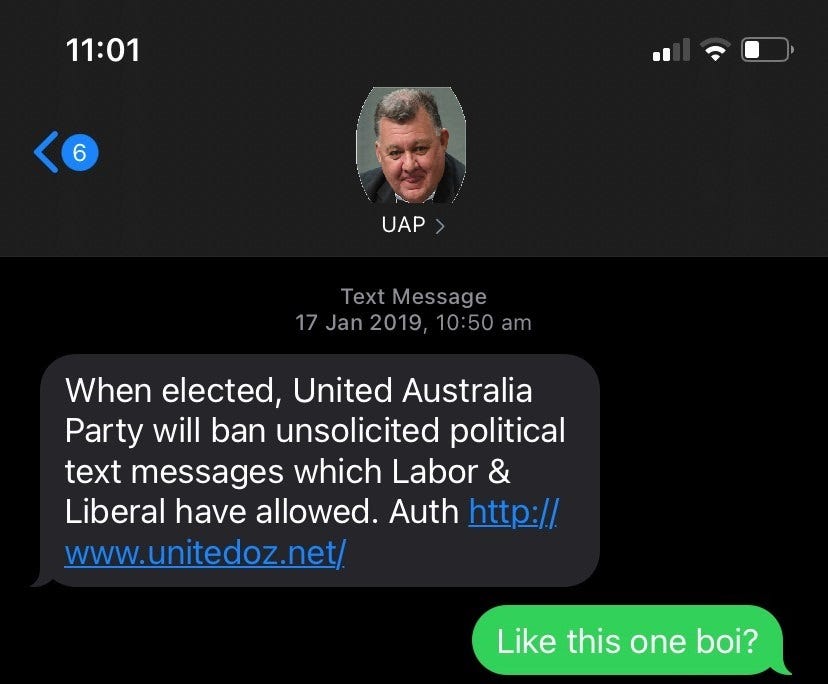Select the green 'Like this one boi?' bubble

[x=627, y=640]
